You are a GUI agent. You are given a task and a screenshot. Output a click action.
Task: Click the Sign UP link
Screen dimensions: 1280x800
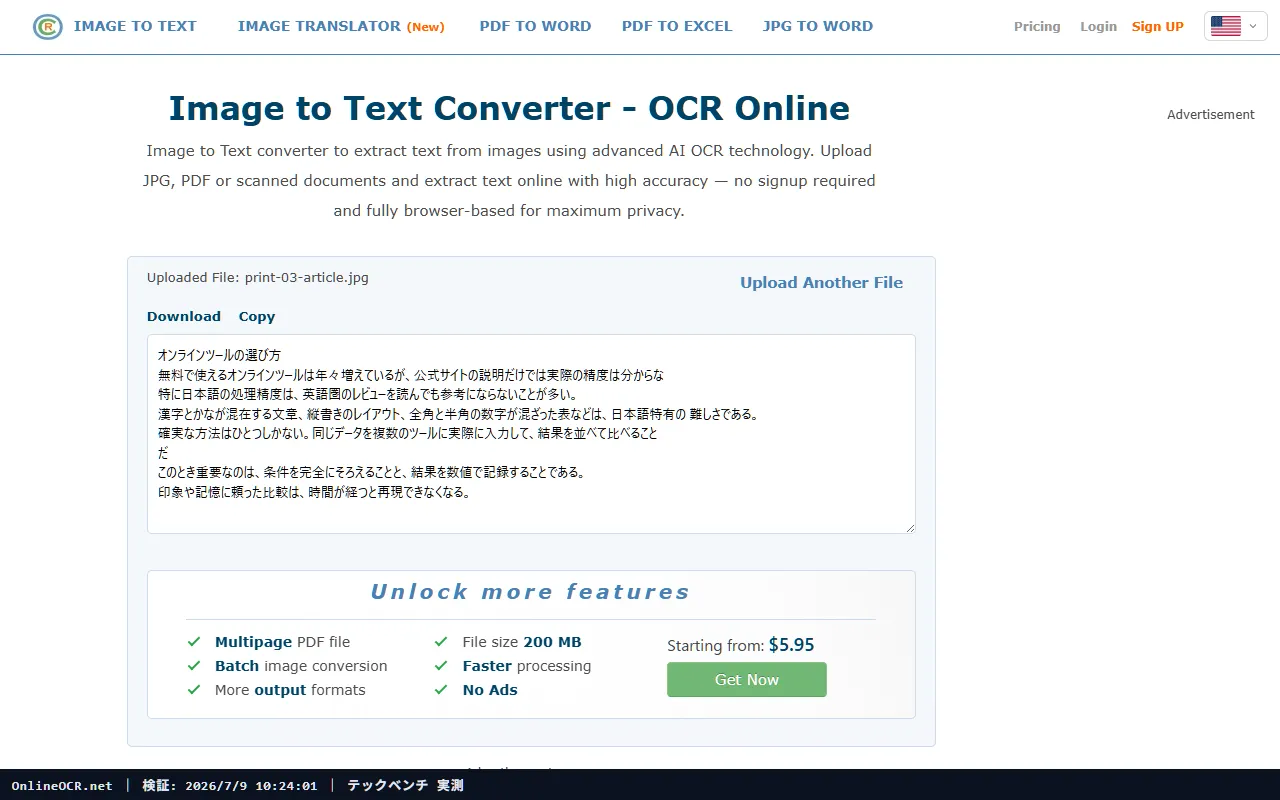[x=1158, y=27]
